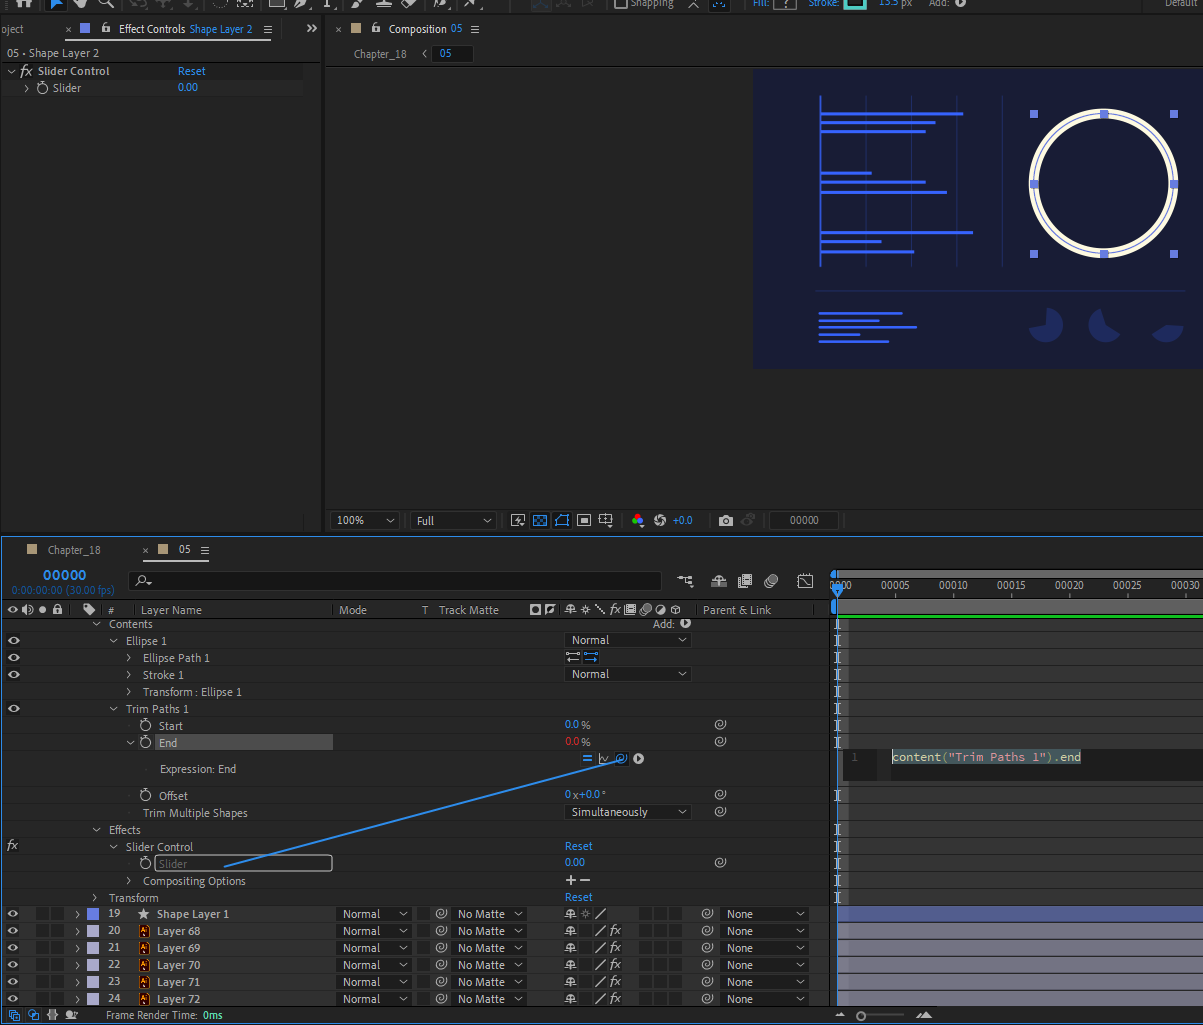Click the Slider value 0.00 in Effect Controls
This screenshot has height=1025, width=1203.
coord(188,88)
